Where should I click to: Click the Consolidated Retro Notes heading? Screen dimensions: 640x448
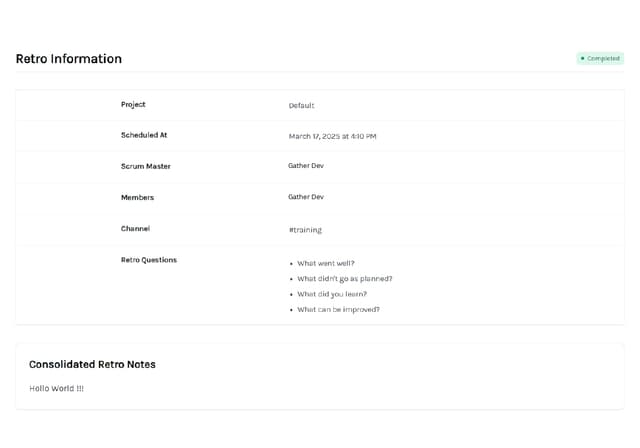92,364
